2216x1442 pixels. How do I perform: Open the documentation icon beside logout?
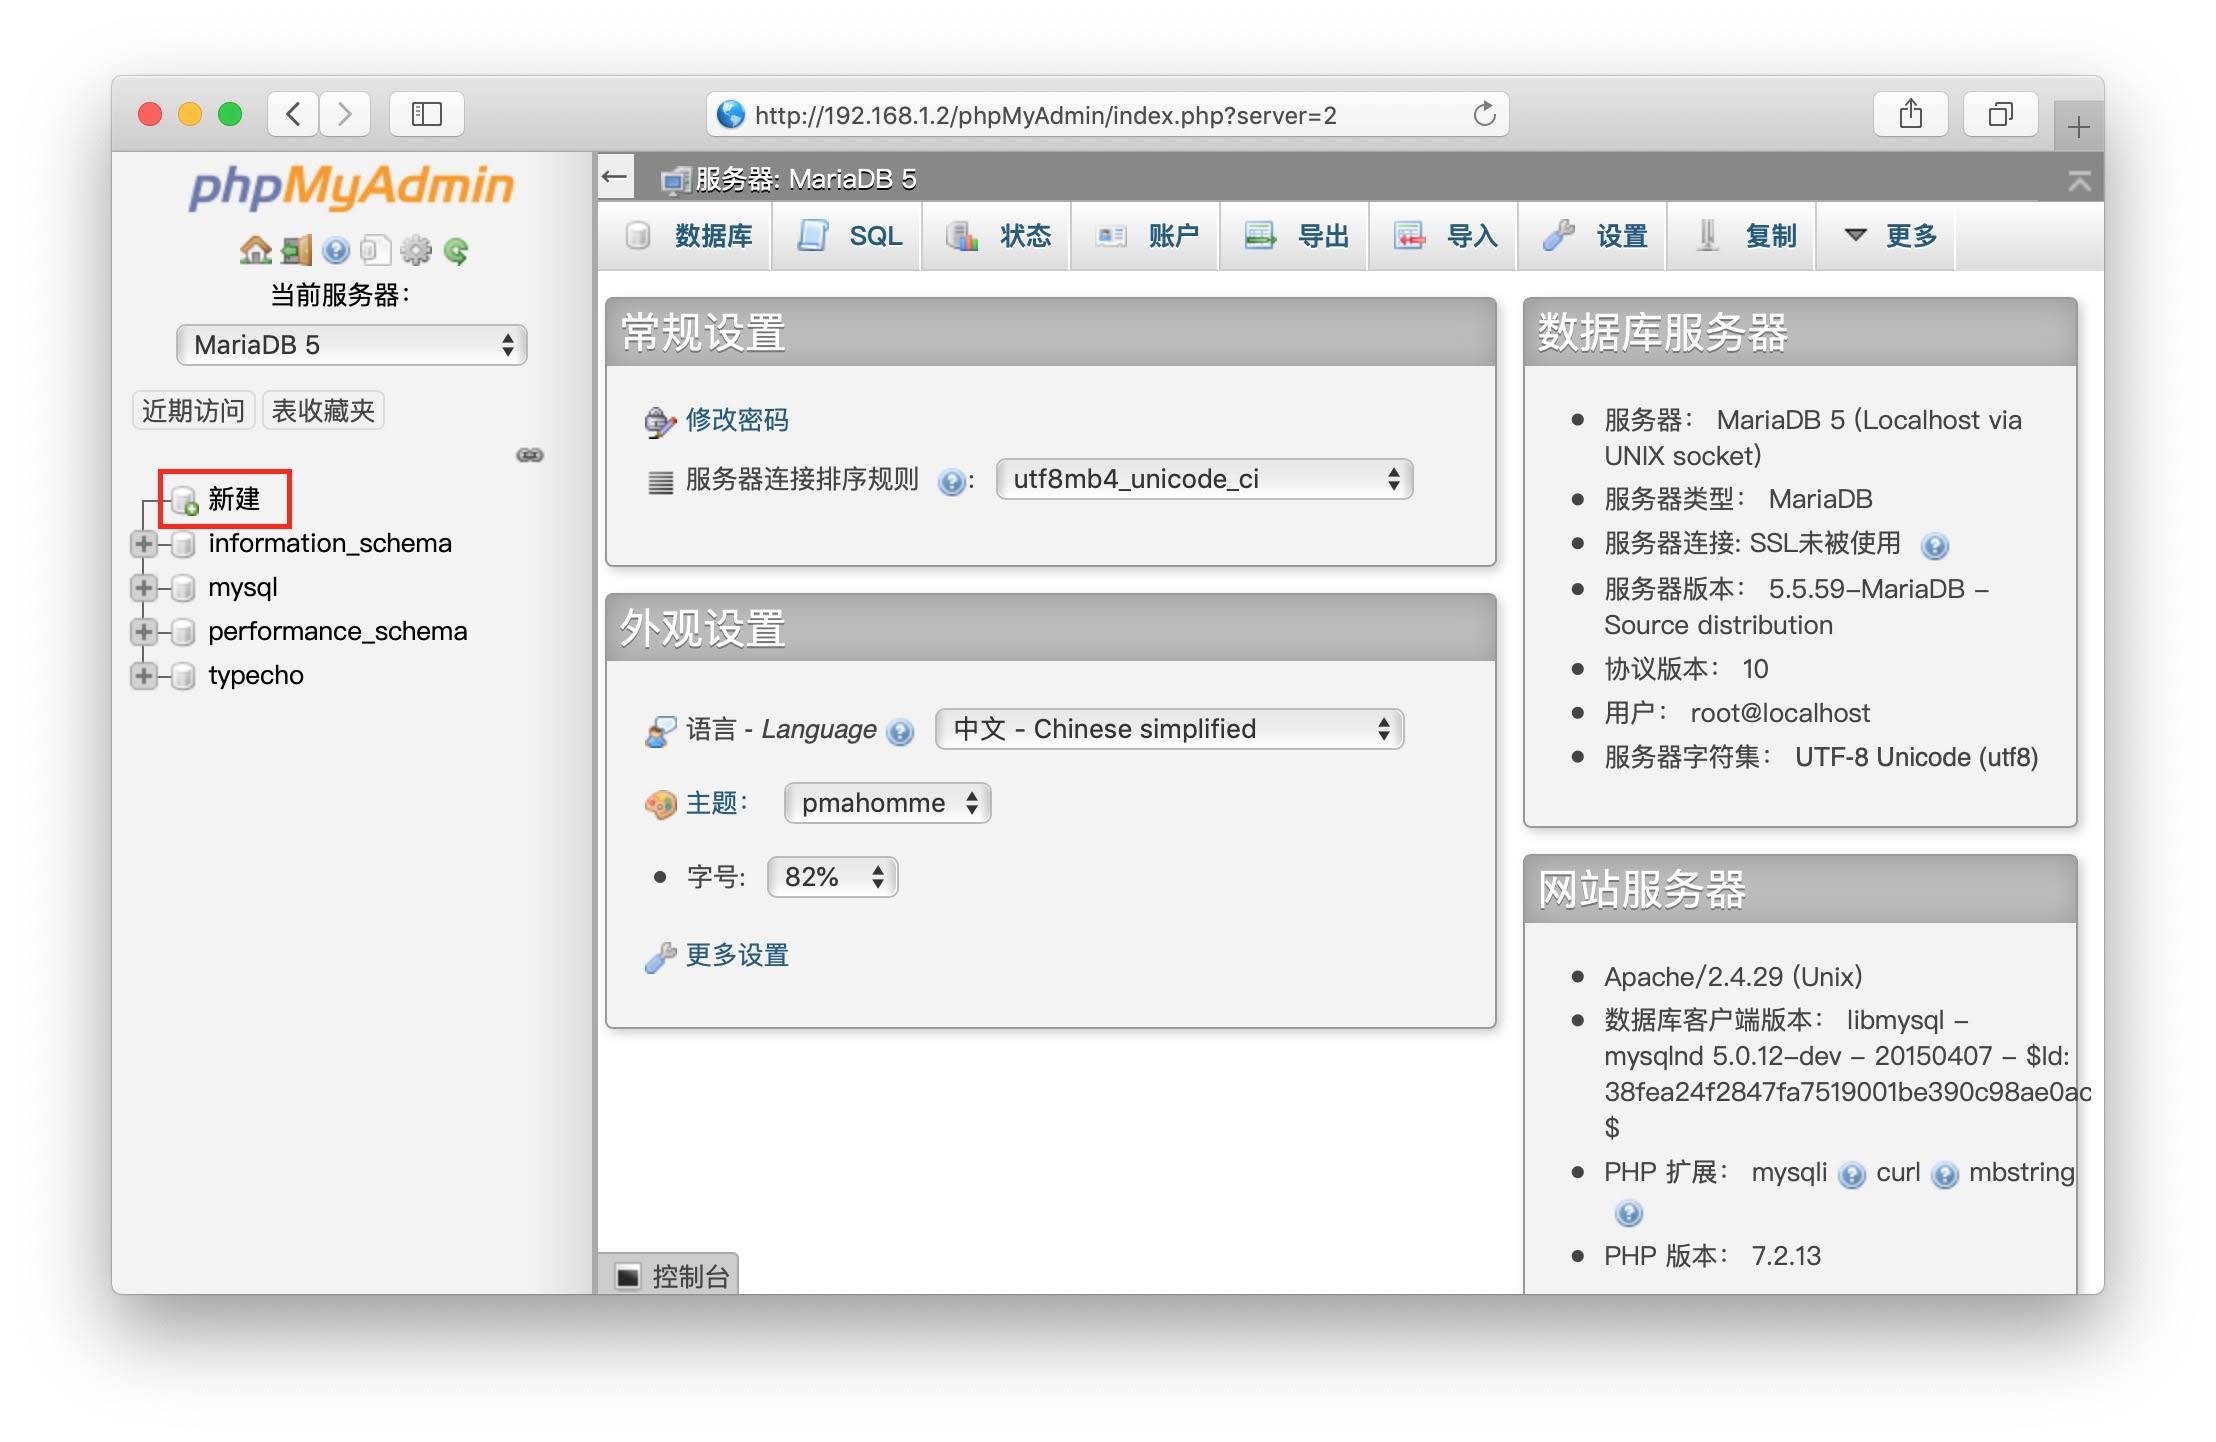(336, 250)
